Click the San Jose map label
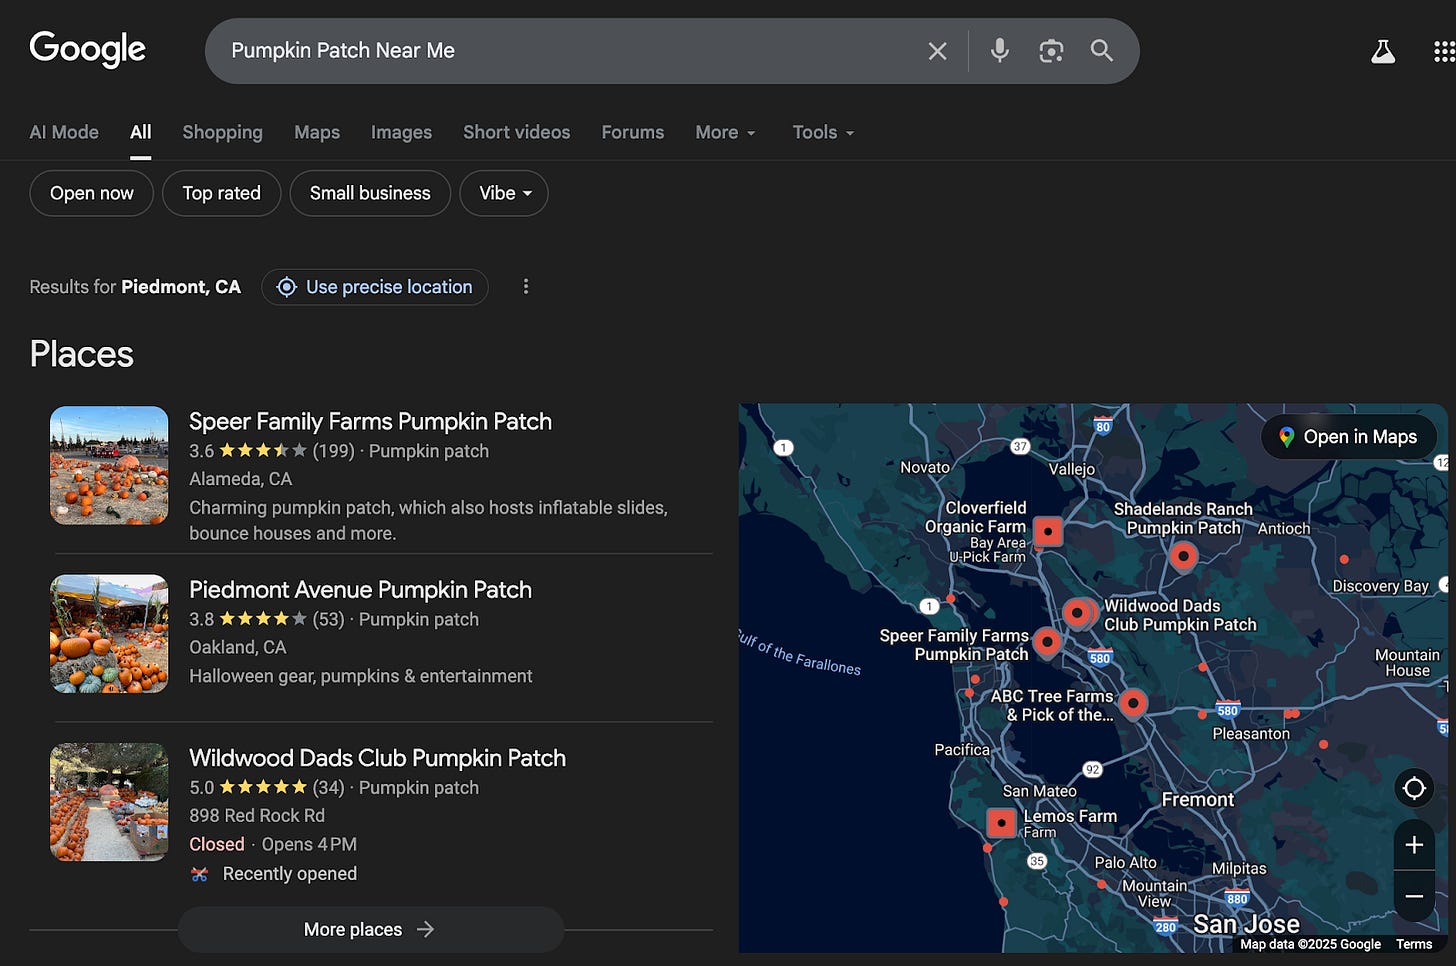This screenshot has height=966, width=1456. (x=1246, y=924)
